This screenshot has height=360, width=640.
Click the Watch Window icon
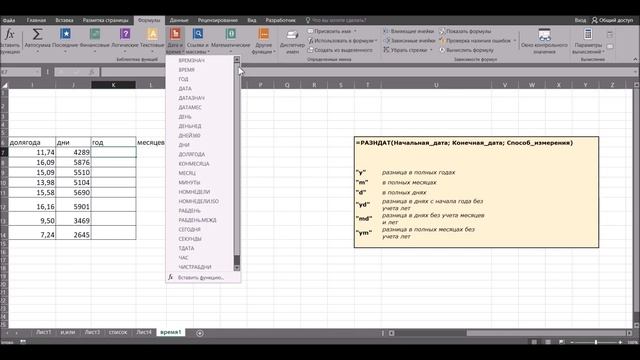tap(544, 35)
